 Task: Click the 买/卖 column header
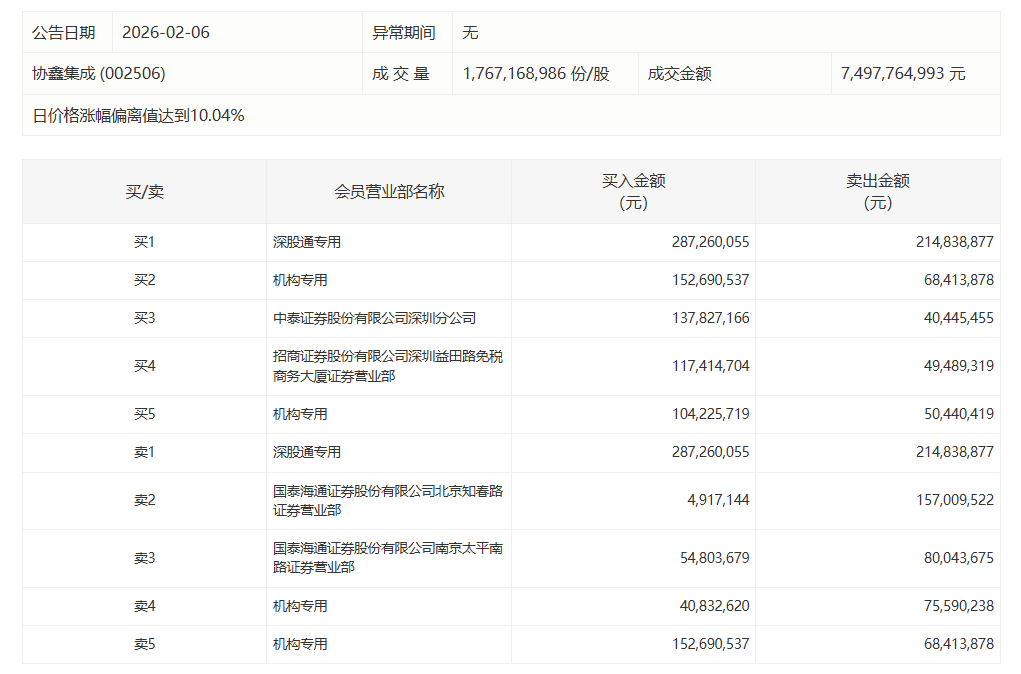(x=144, y=192)
